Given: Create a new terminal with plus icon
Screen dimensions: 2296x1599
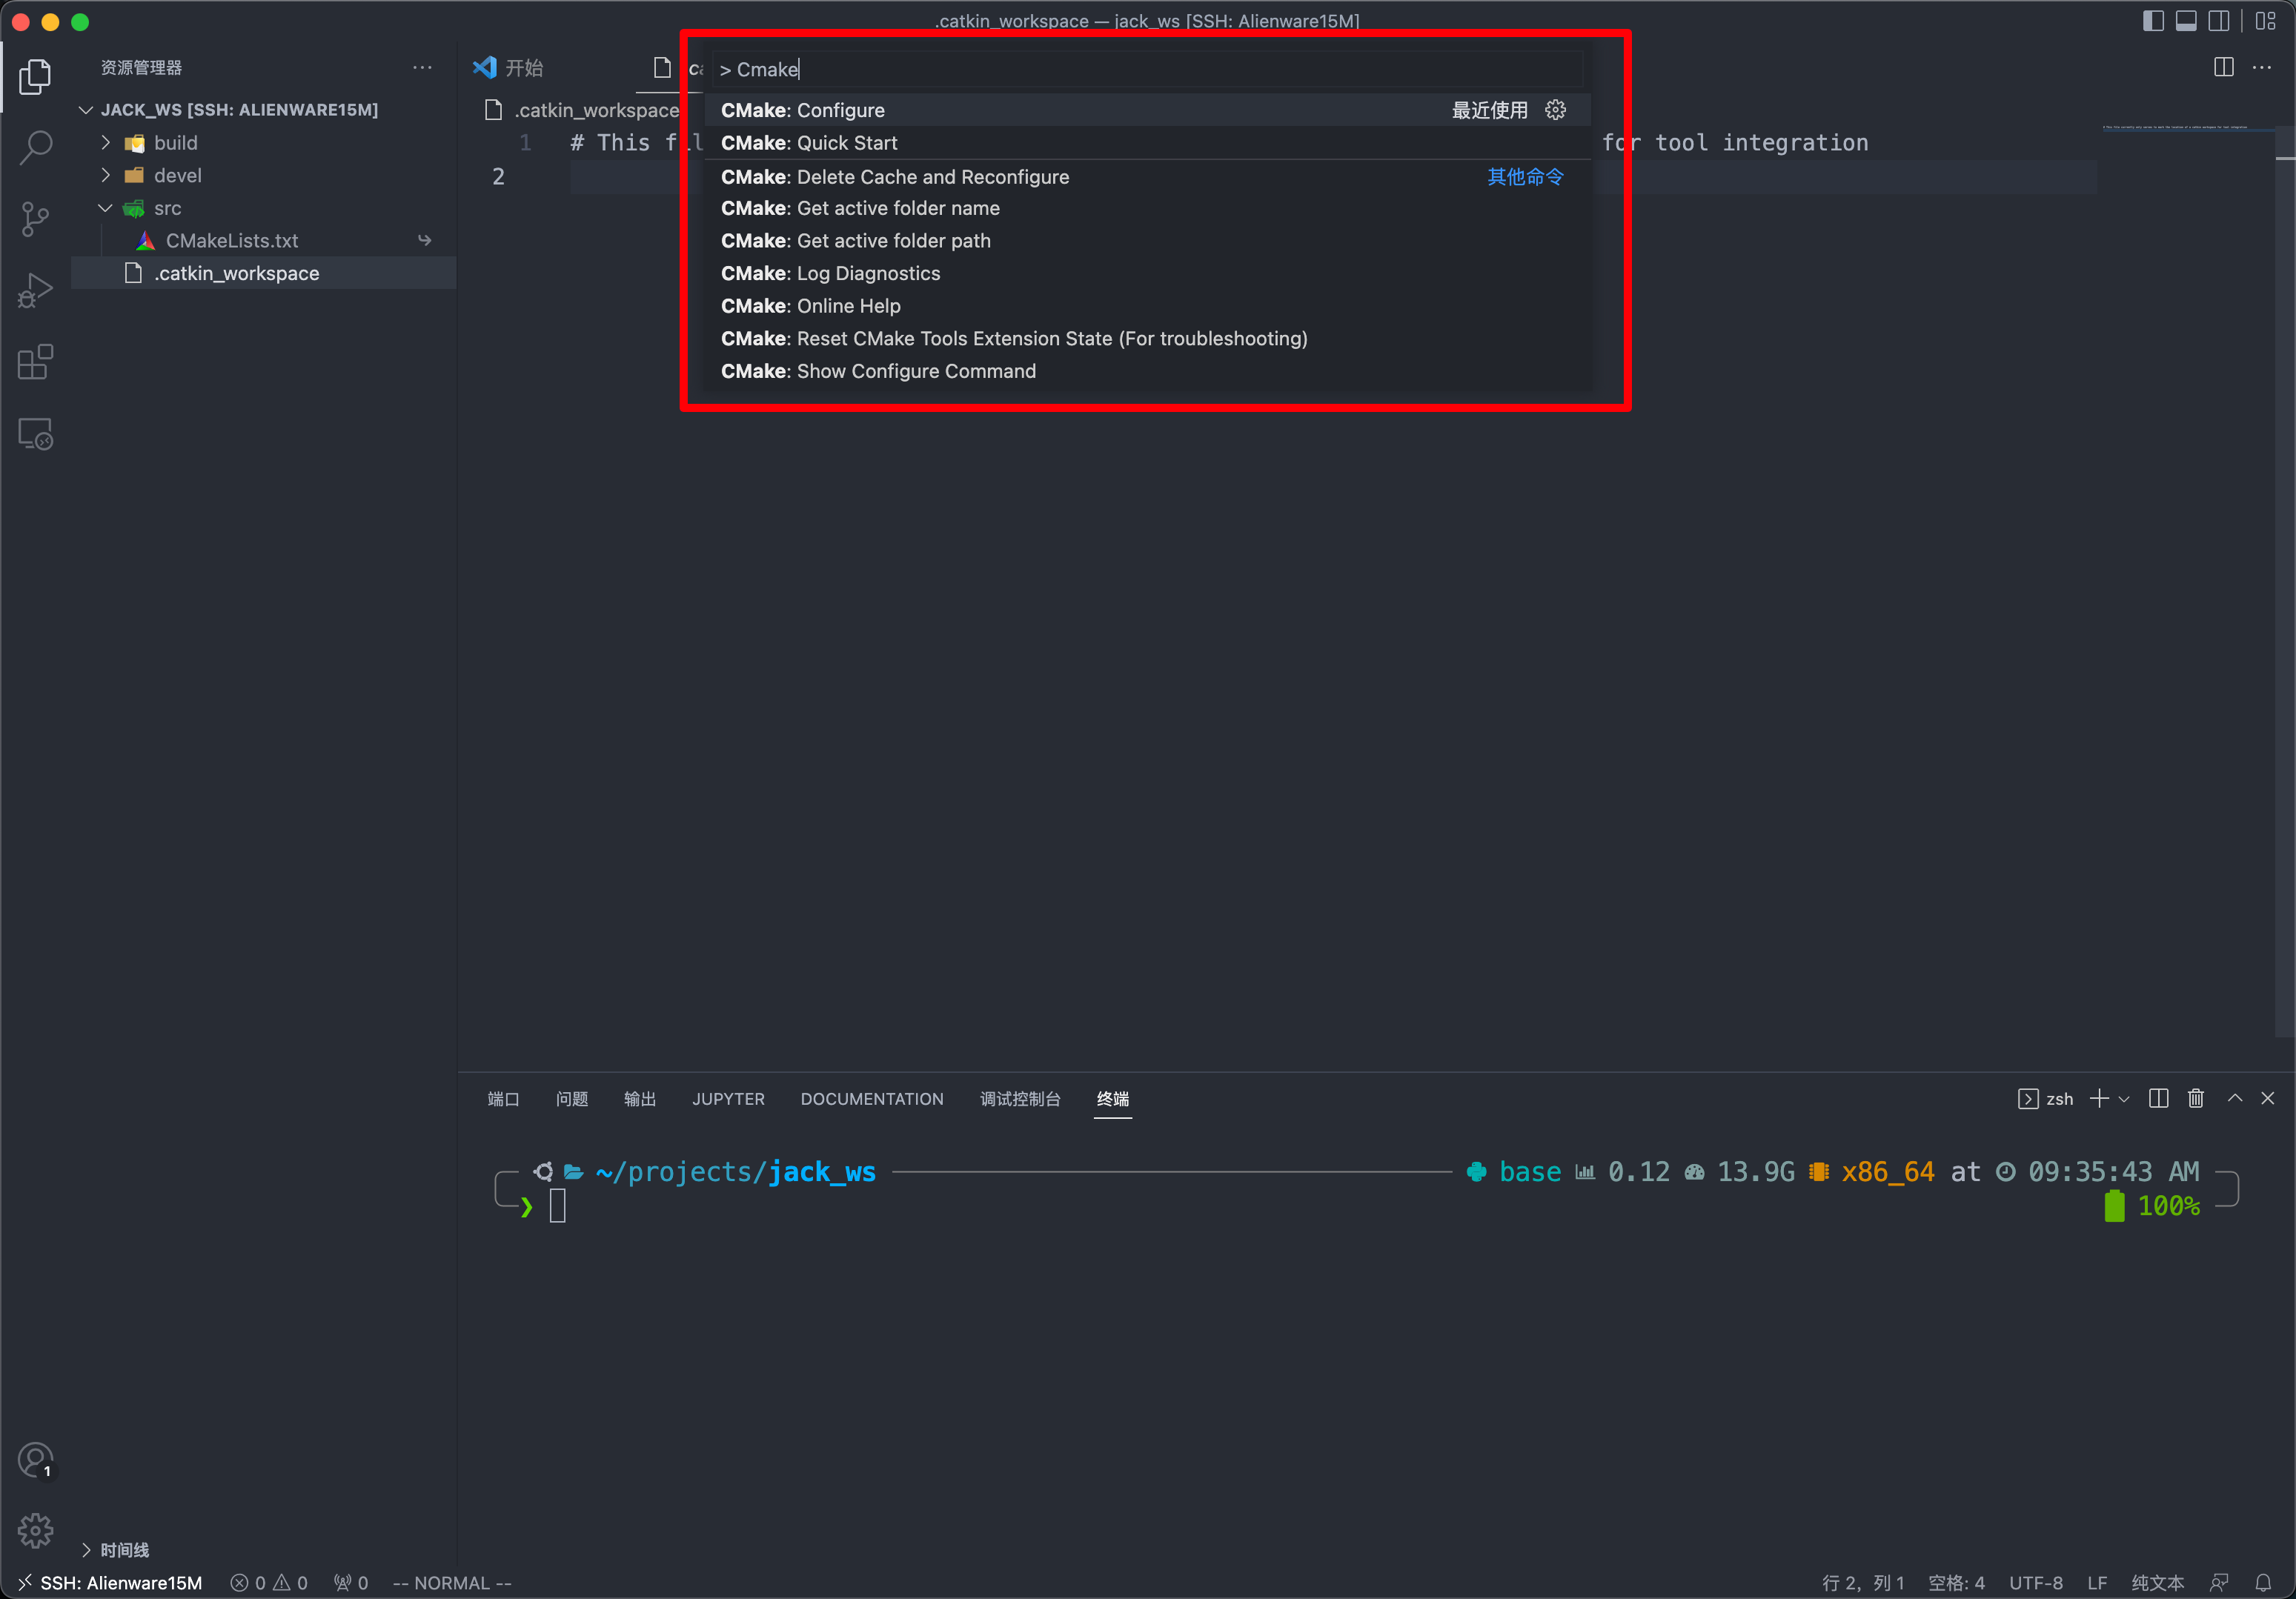Looking at the screenshot, I should [2099, 1098].
